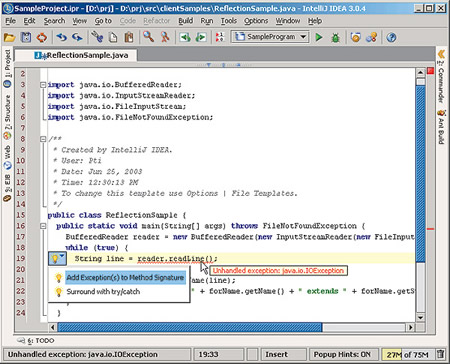This screenshot has width=450, height=364.
Task: Collapse the imports fold marker
Action: tap(43, 85)
